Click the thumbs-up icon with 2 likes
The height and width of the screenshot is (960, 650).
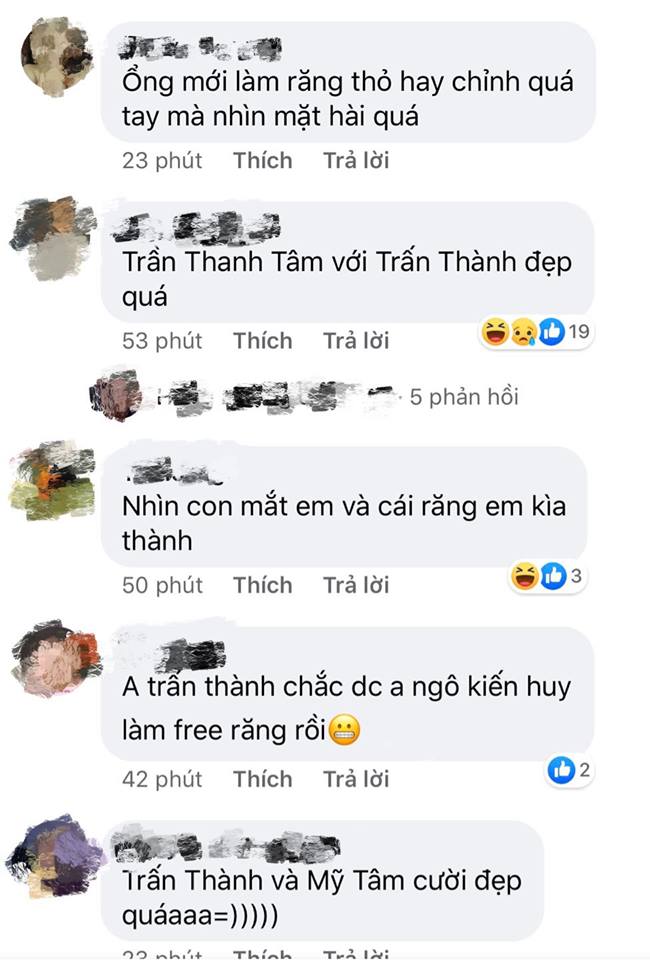click(562, 770)
